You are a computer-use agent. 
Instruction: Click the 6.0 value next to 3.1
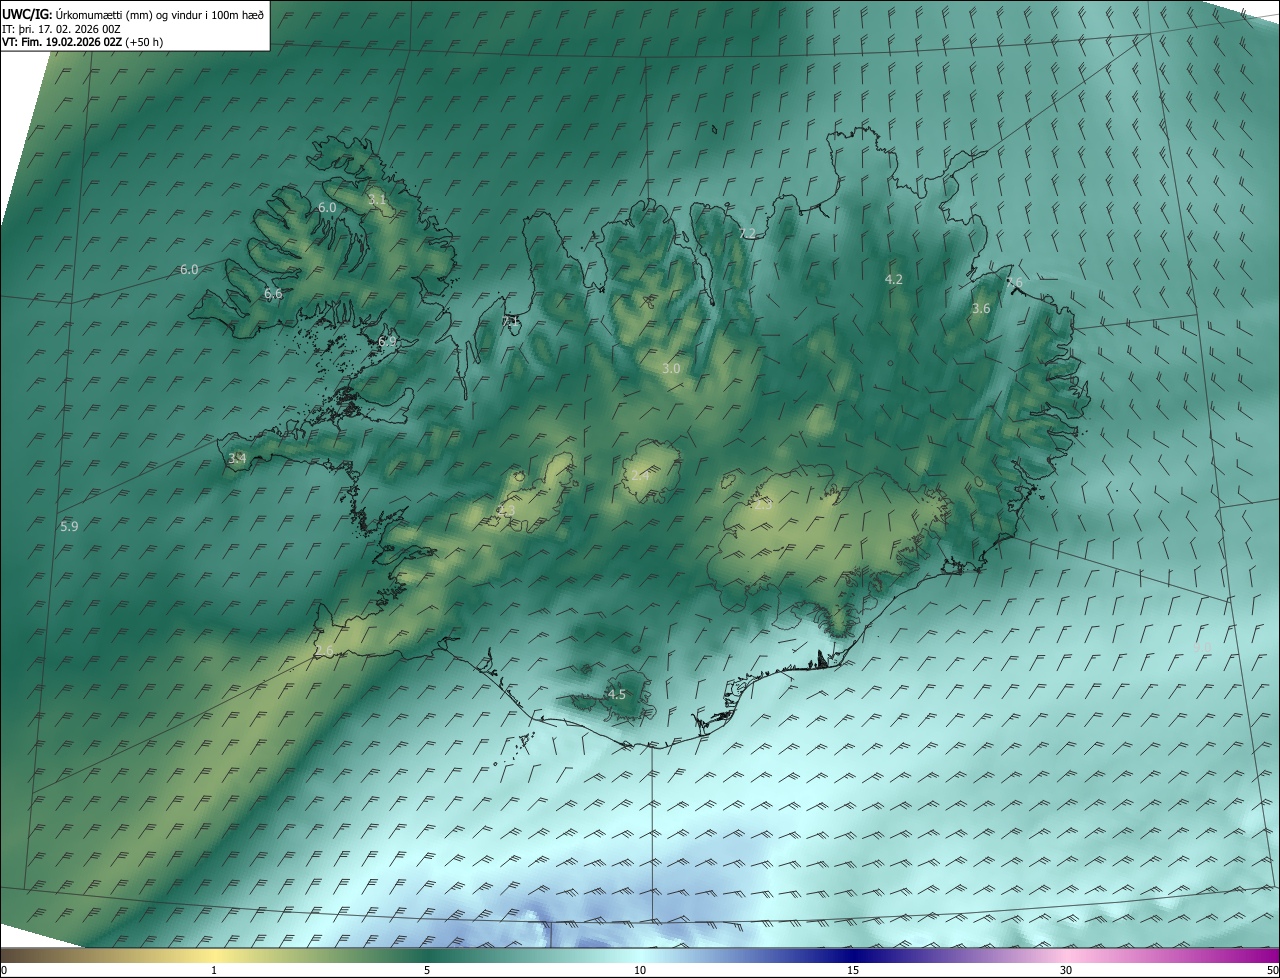327,207
